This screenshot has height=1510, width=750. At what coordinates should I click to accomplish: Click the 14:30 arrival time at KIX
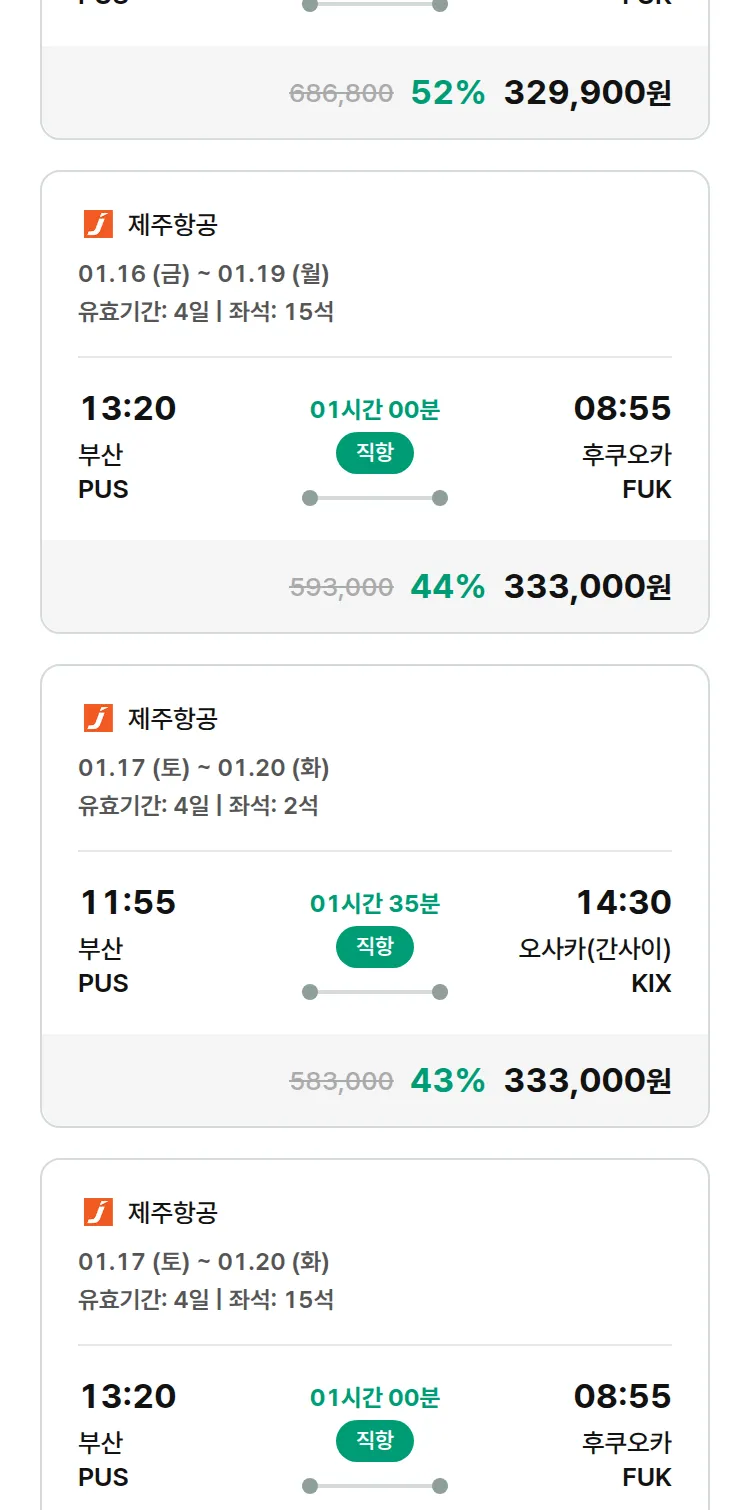coord(623,903)
